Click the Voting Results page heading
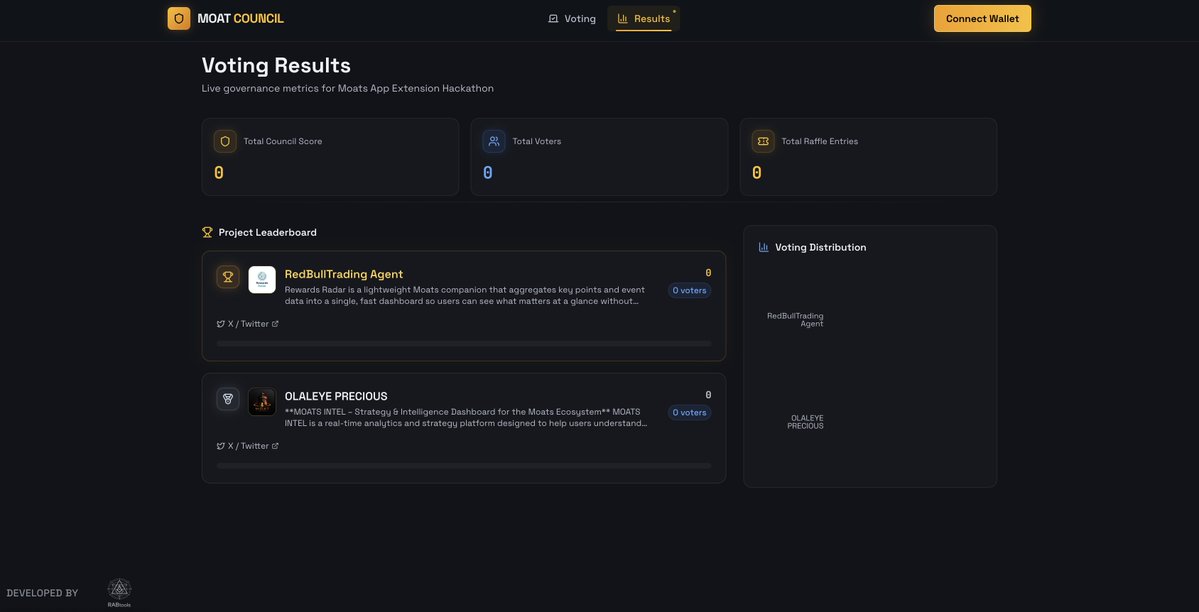The image size is (1199, 612). [x=276, y=65]
